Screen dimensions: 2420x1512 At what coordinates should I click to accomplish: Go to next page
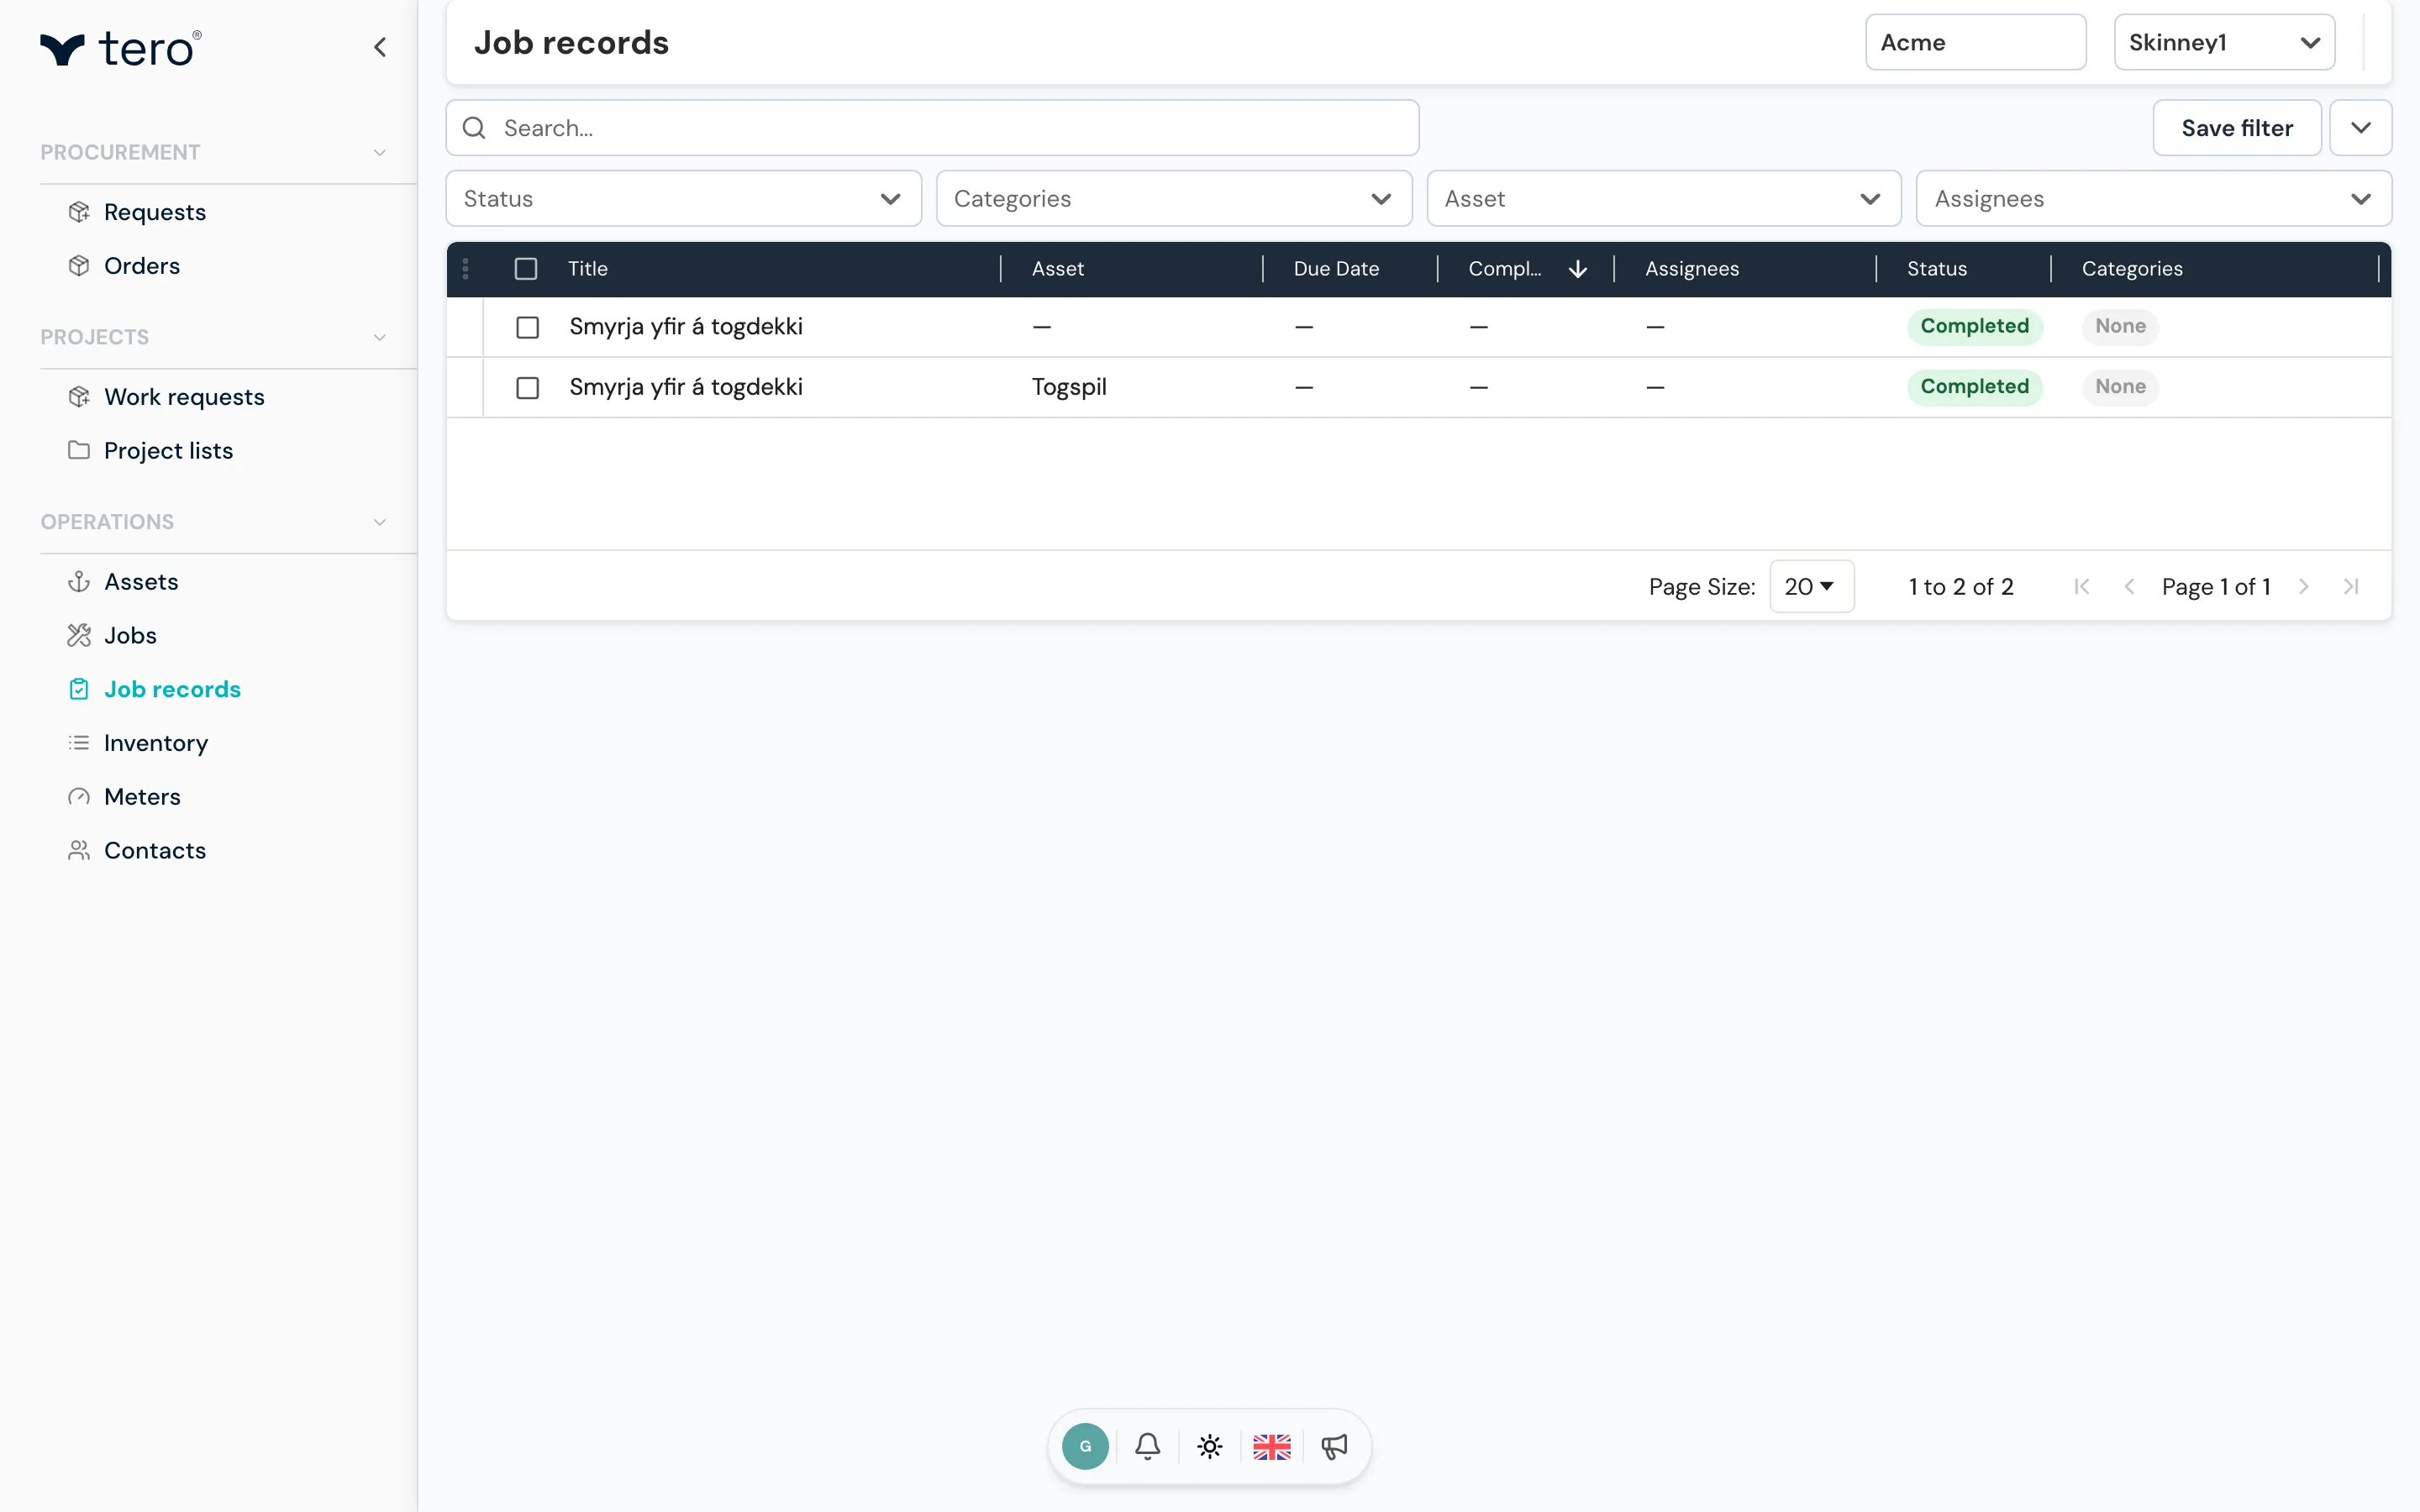[2304, 587]
